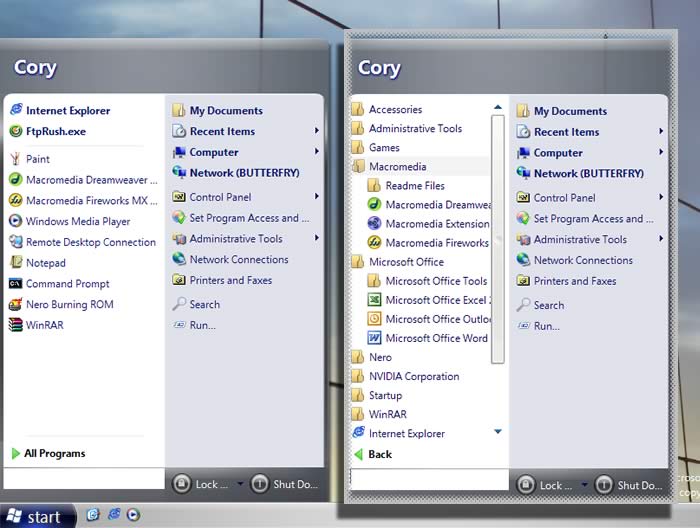This screenshot has width=700, height=528.
Task: Expand Control Panel submenu in left menu
Action: point(317,196)
